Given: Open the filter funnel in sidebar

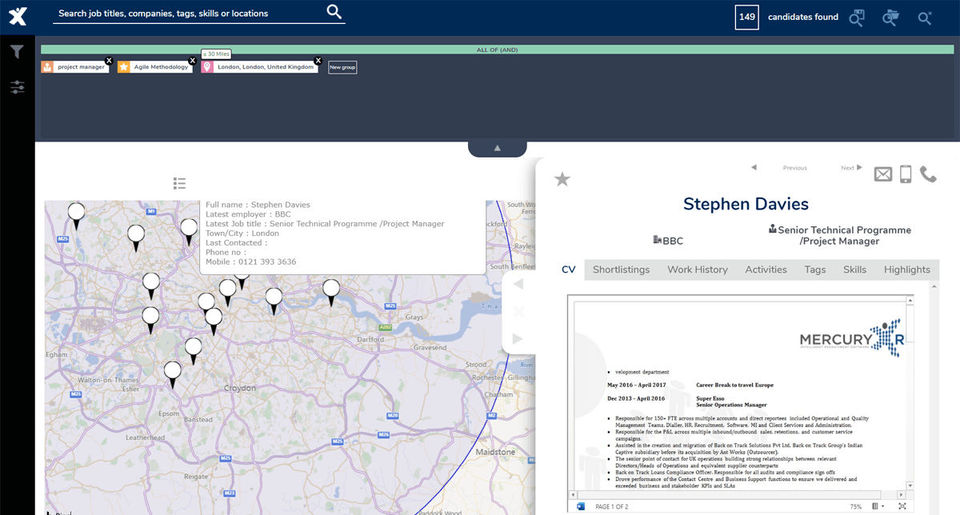Looking at the screenshot, I should coord(17,52).
